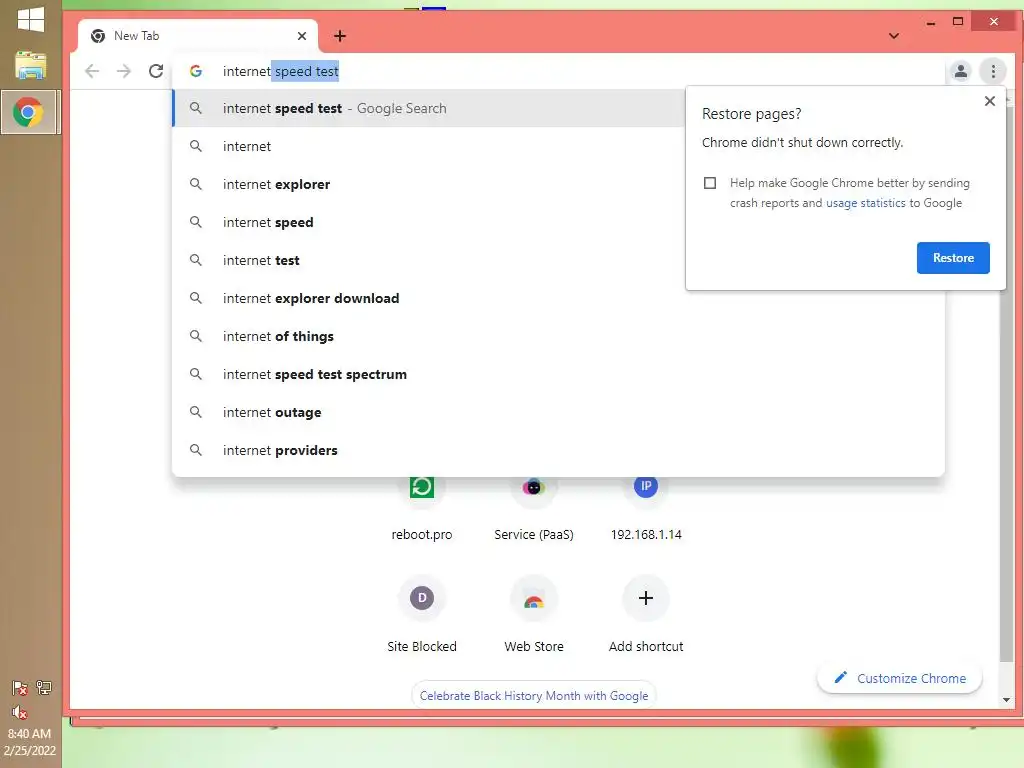Click search icon beside 'internet providers'

pyautogui.click(x=195, y=450)
